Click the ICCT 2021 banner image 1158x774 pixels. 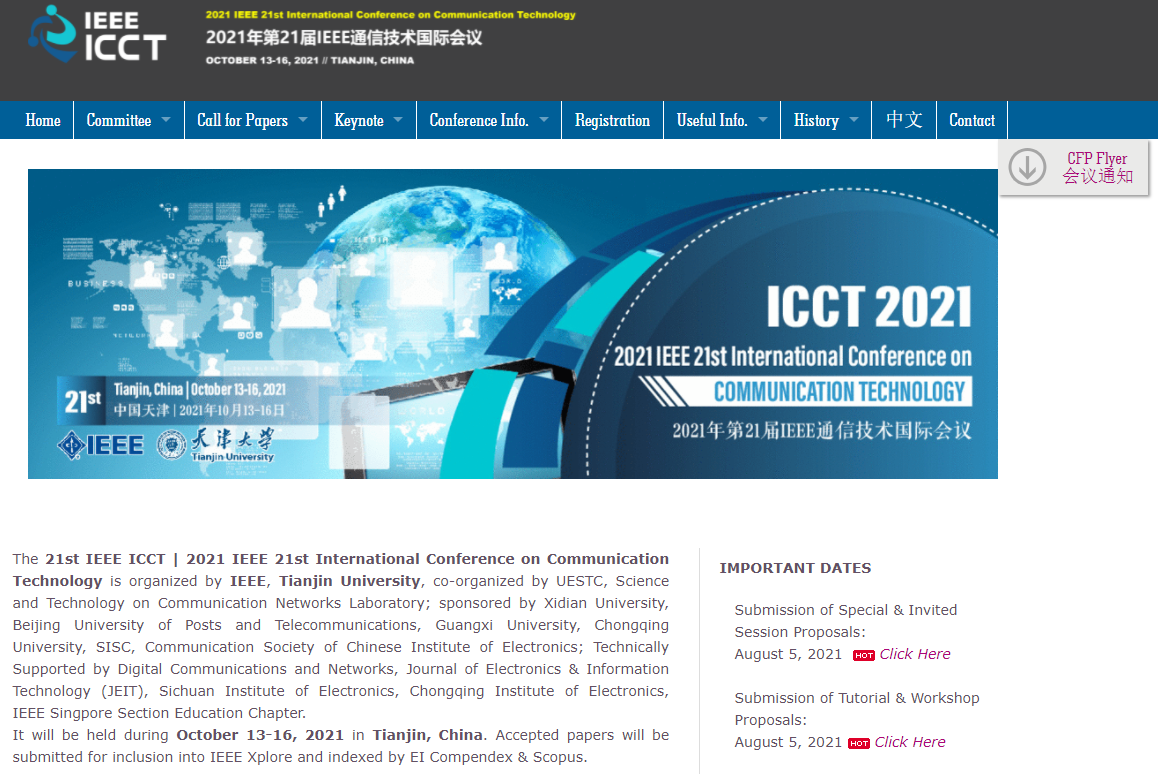pos(513,323)
